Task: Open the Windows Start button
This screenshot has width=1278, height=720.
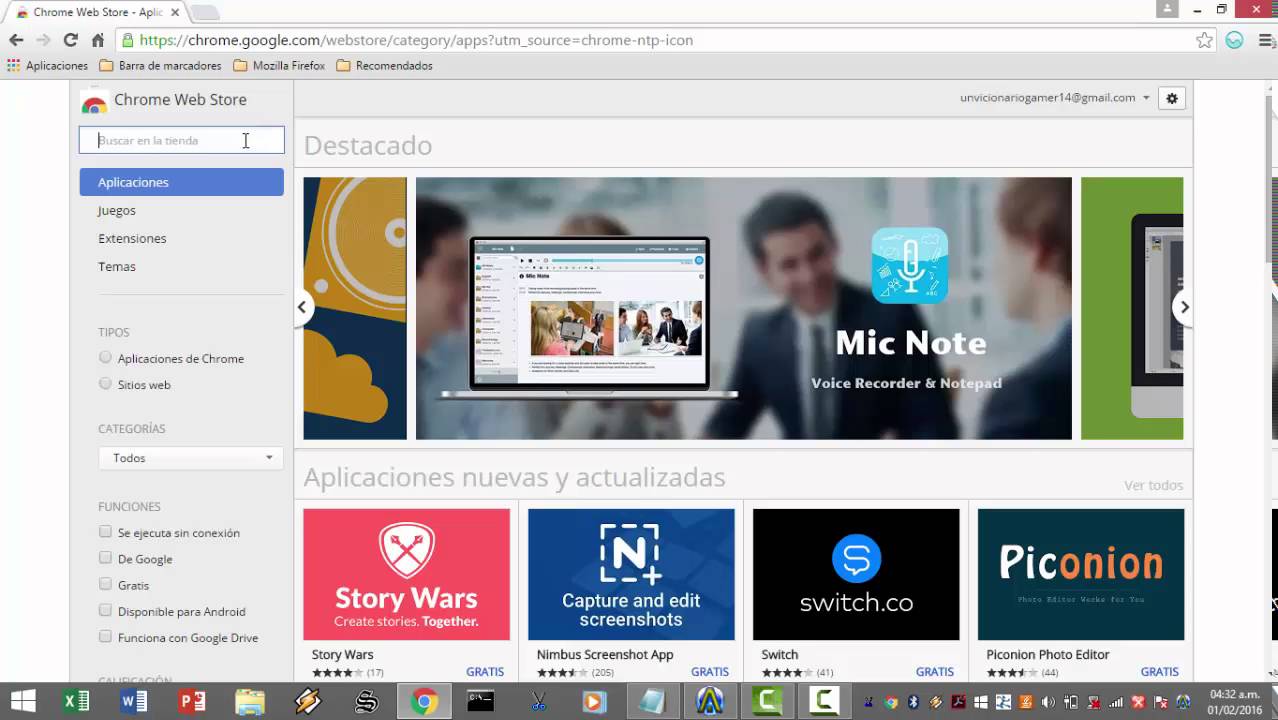Action: point(22,701)
